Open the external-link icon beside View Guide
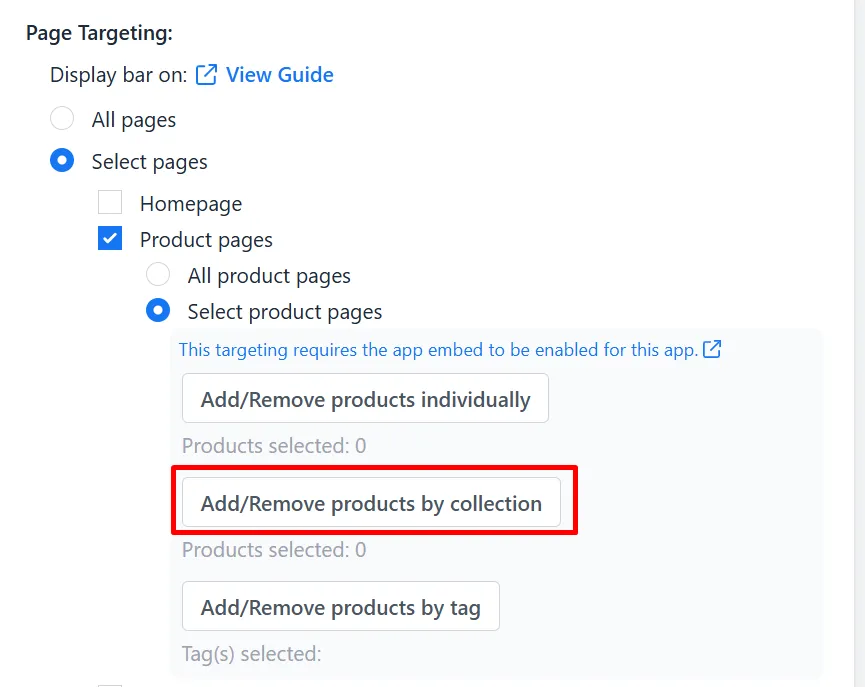The image size is (865, 687). 206,75
